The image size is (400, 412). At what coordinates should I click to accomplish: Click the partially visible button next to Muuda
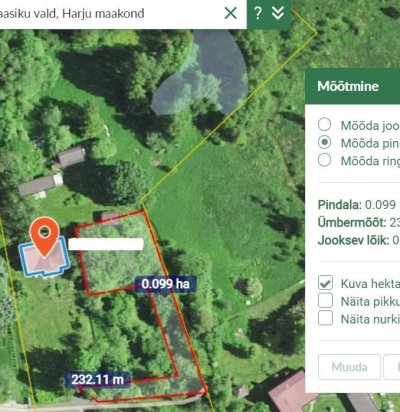[392, 367]
